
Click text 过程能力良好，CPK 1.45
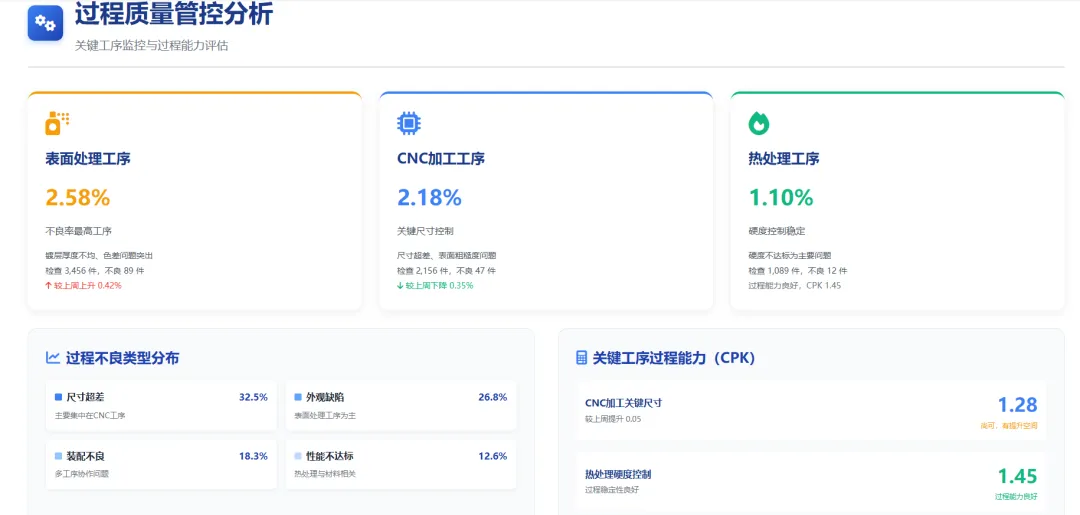tap(795, 286)
